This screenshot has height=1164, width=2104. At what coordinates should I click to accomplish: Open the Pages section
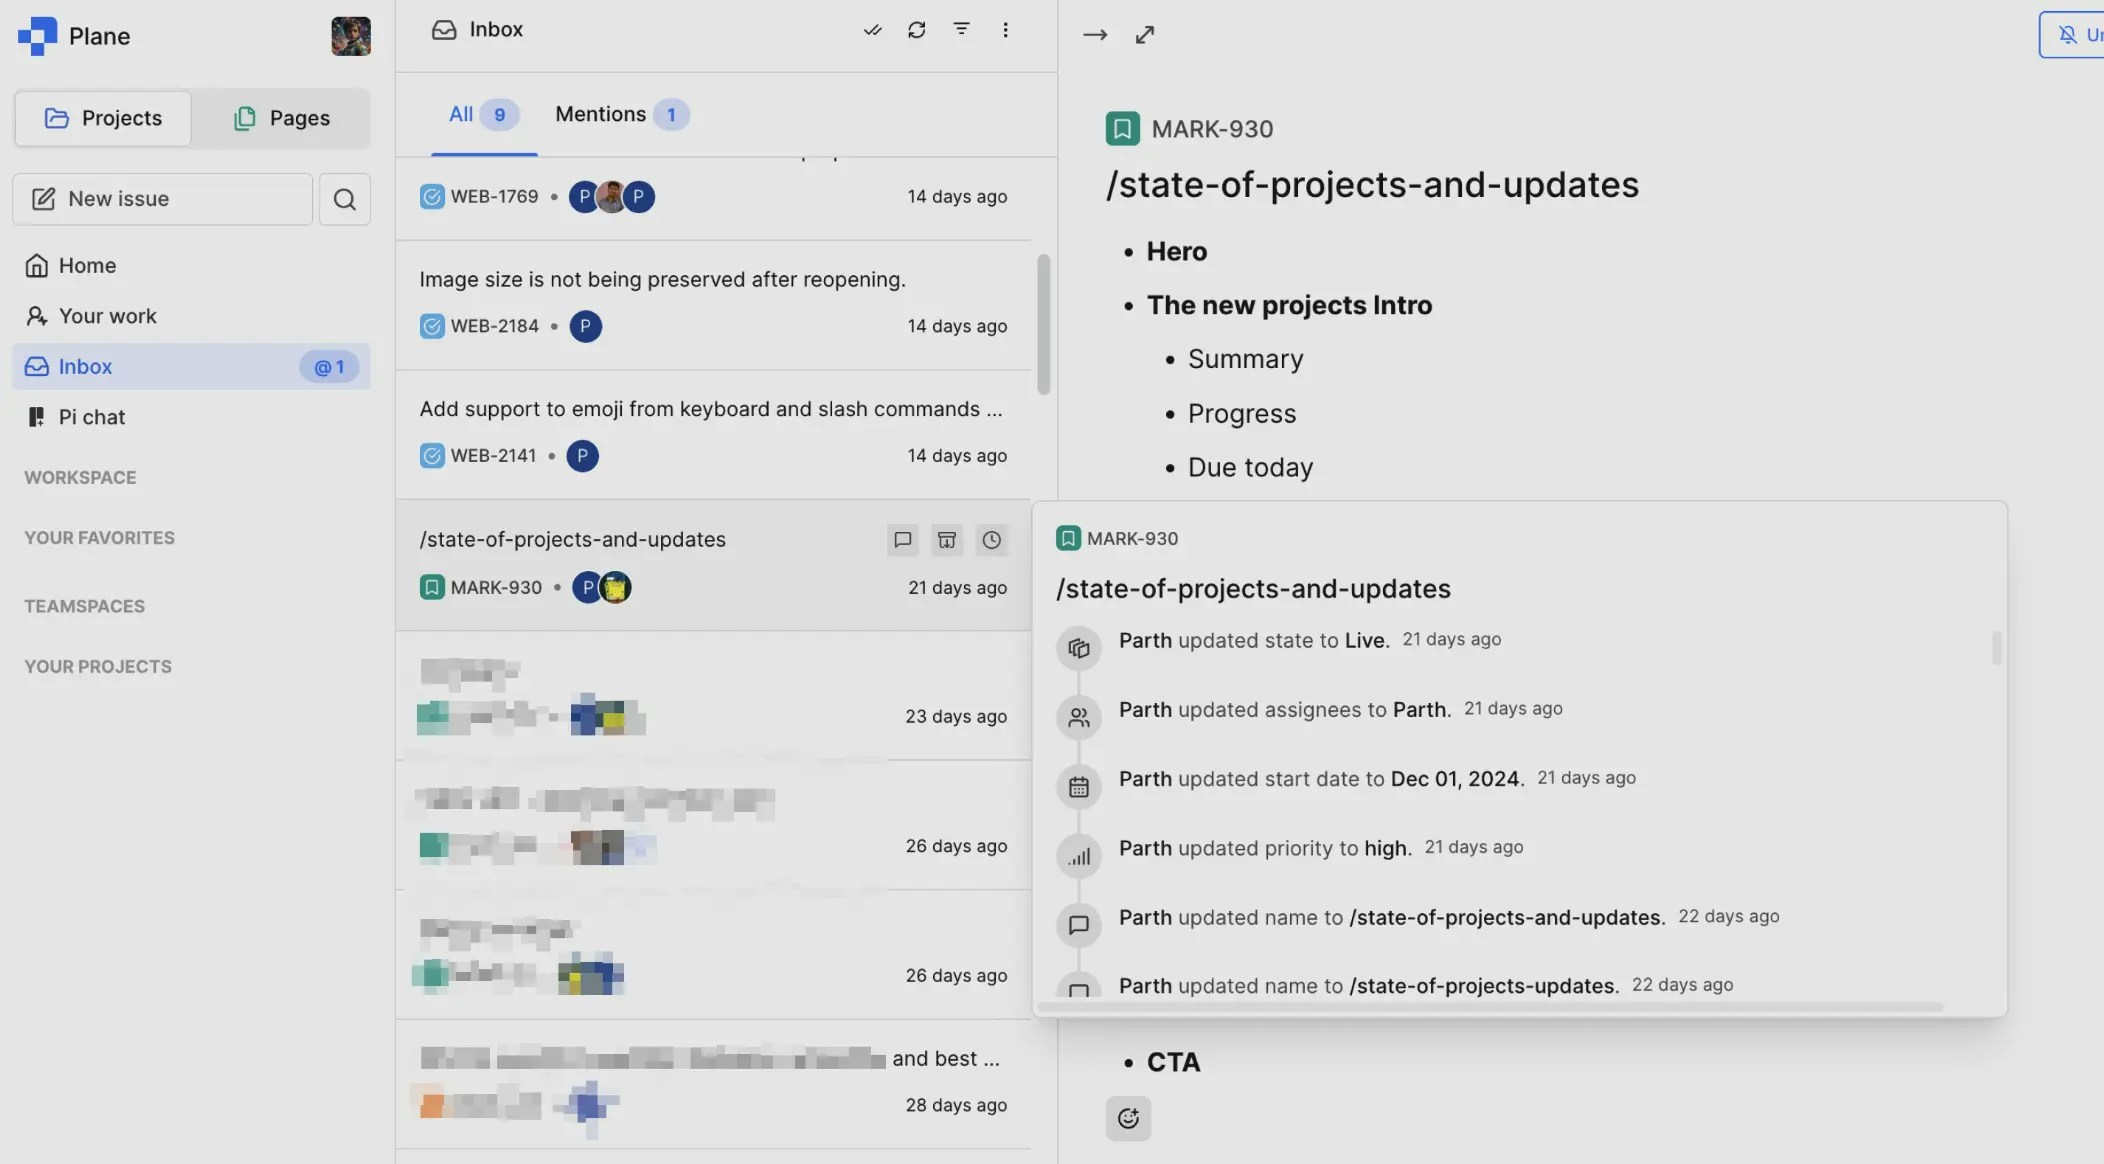pos(283,117)
